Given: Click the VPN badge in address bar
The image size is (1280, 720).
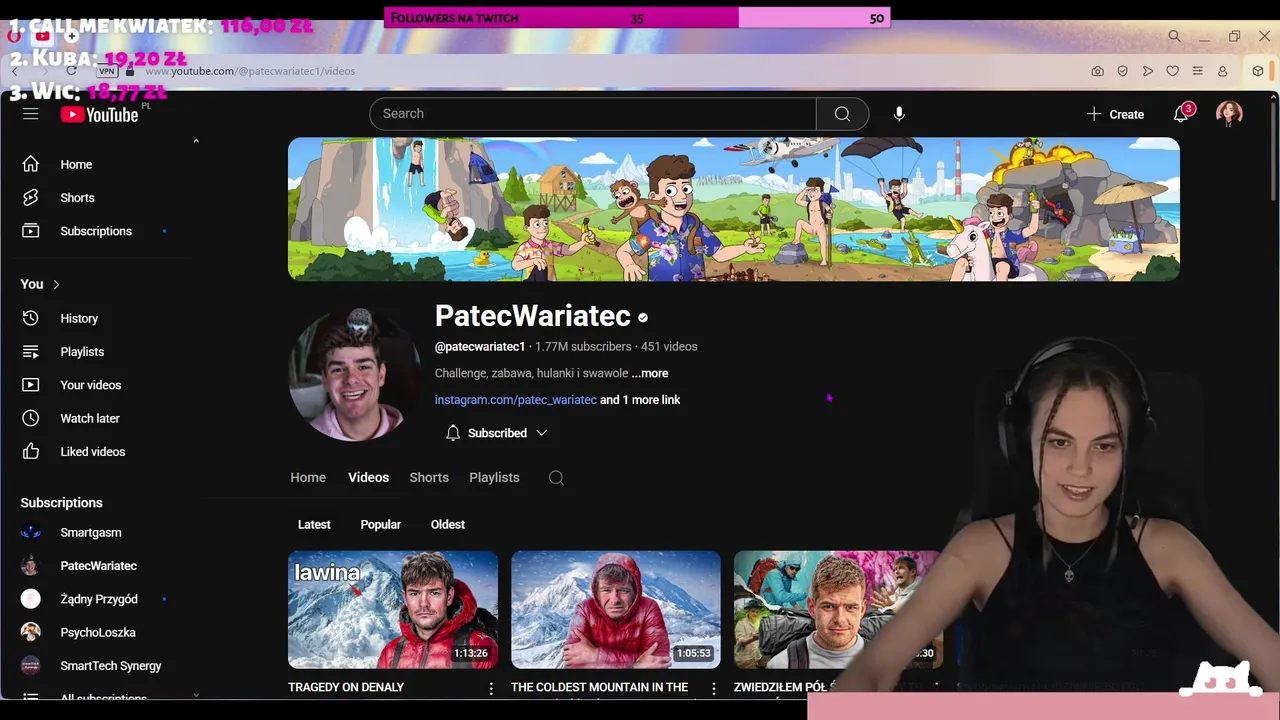Looking at the screenshot, I should click(x=107, y=71).
